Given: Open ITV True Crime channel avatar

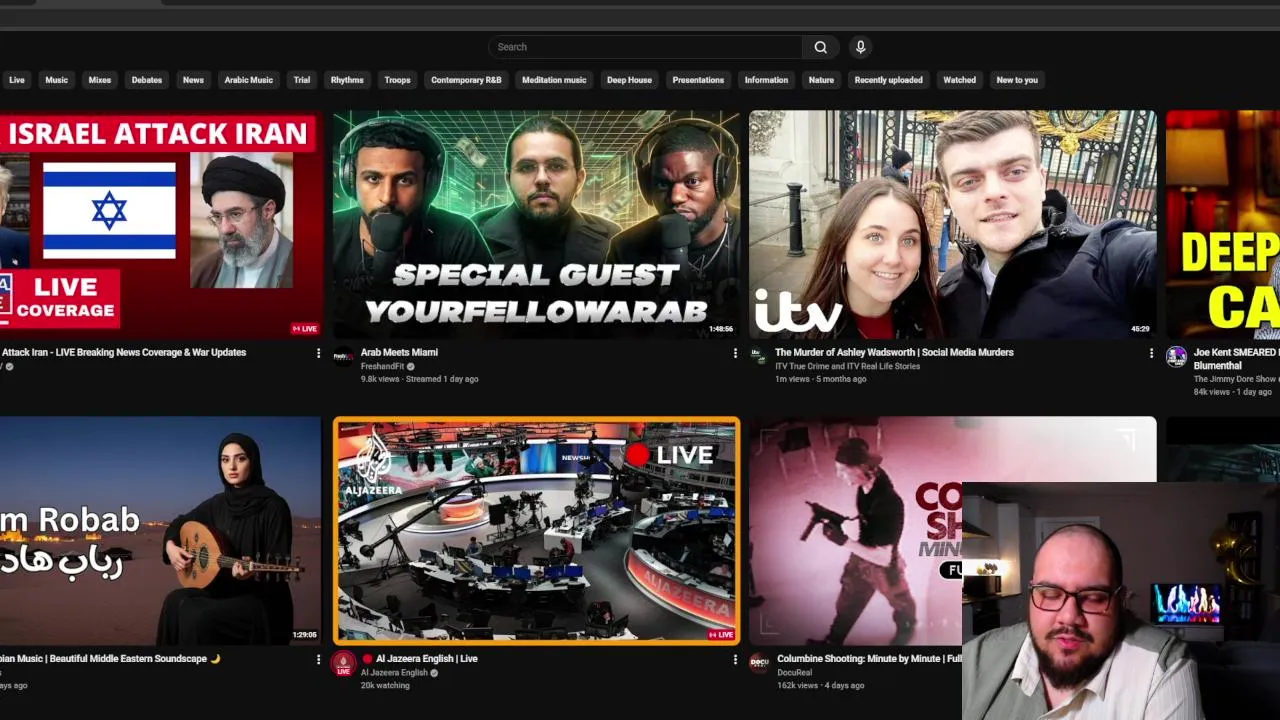Looking at the screenshot, I should [759, 357].
